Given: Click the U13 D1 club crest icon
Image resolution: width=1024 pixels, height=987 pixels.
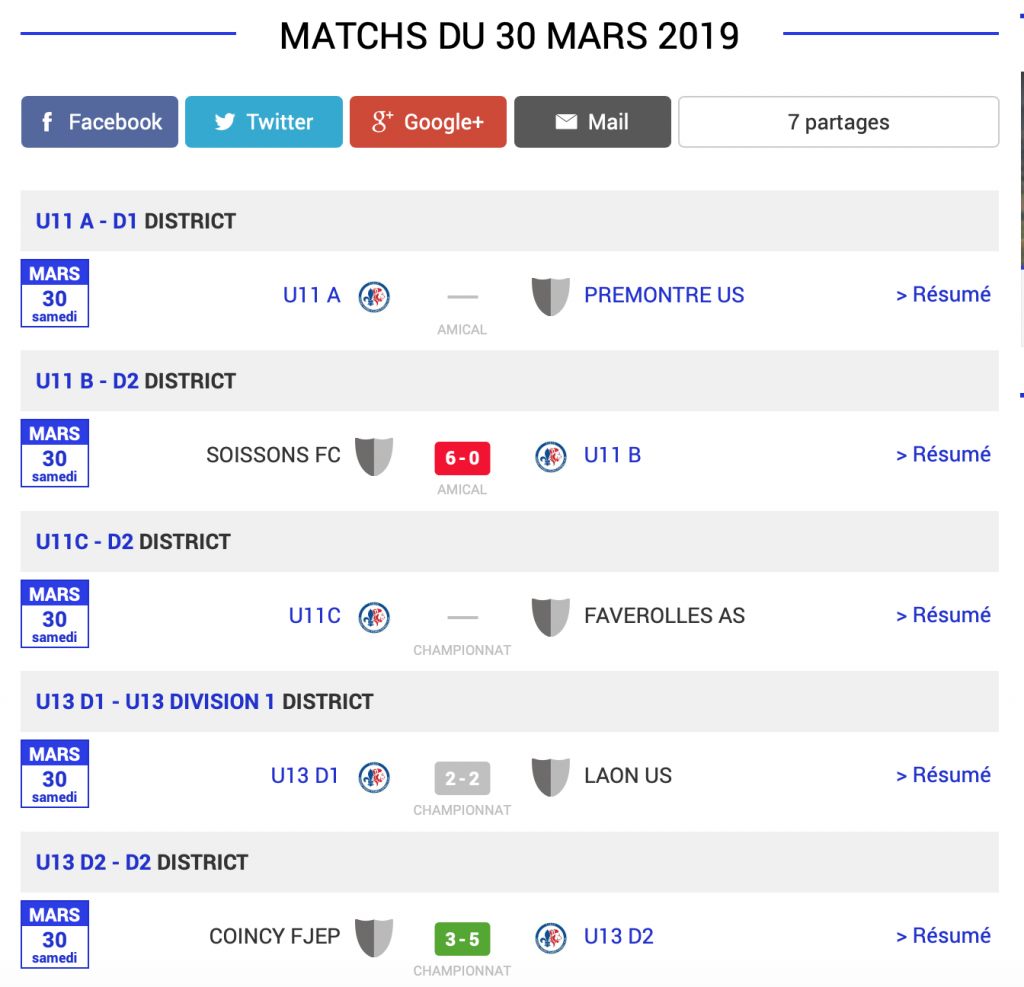Looking at the screenshot, I should point(374,777).
